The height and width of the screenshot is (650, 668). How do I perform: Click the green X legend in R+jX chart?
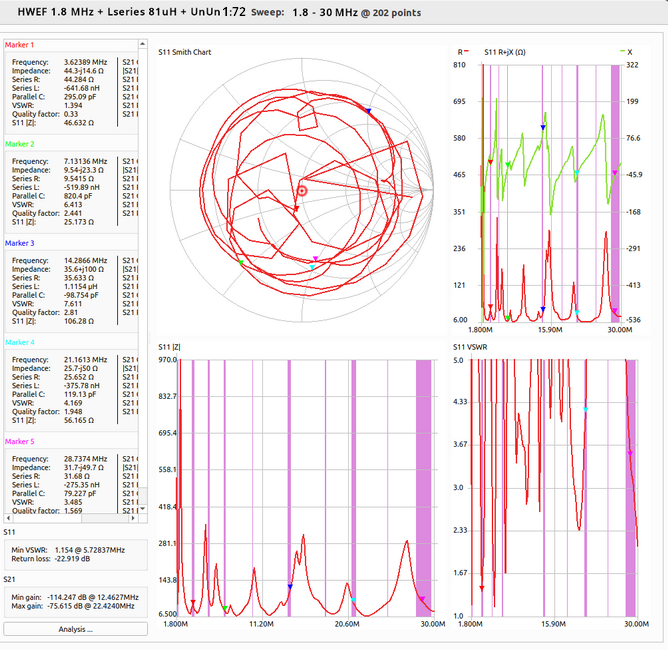click(x=626, y=52)
